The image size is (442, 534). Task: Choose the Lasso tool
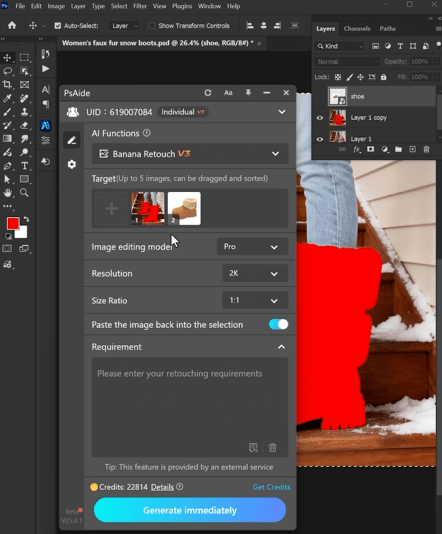click(x=7, y=71)
